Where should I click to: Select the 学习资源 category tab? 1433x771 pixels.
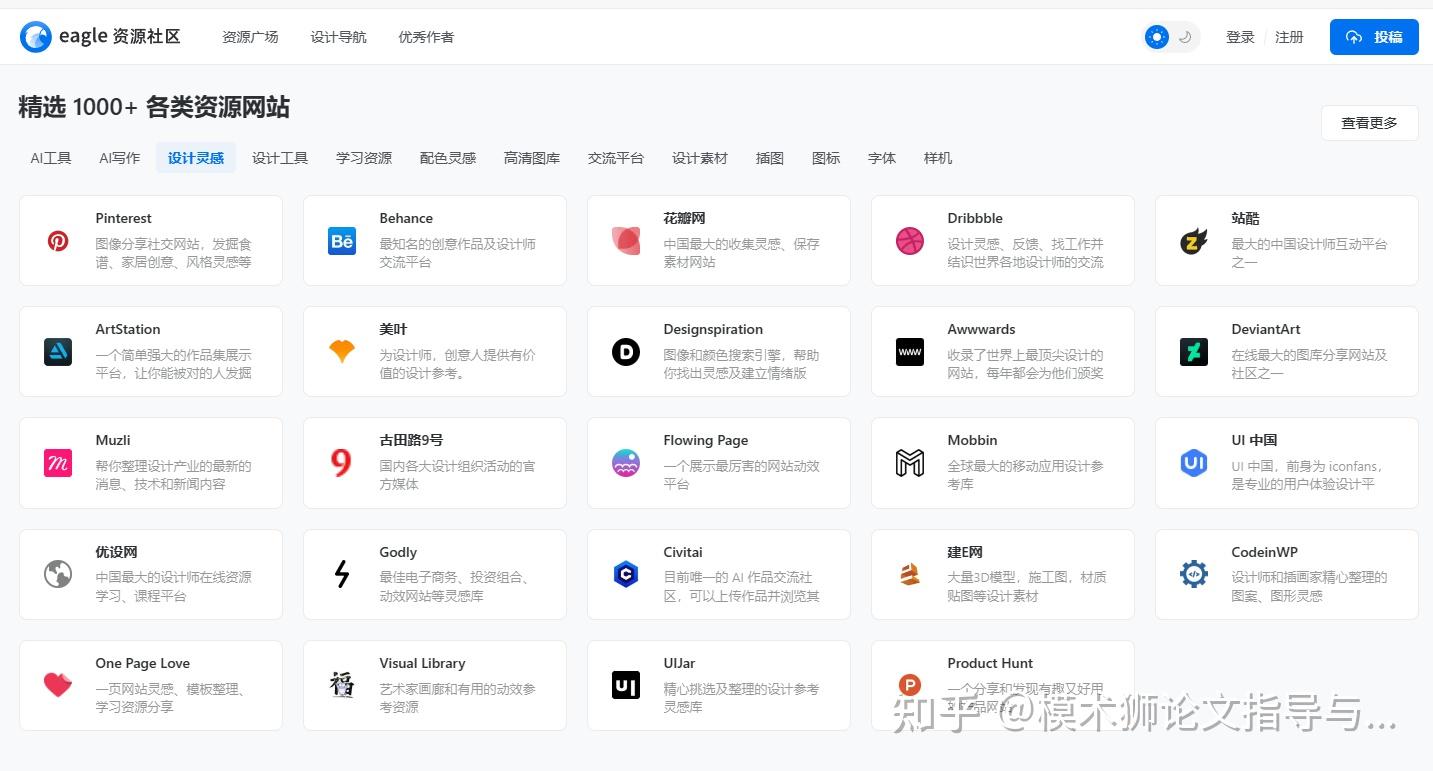point(364,158)
